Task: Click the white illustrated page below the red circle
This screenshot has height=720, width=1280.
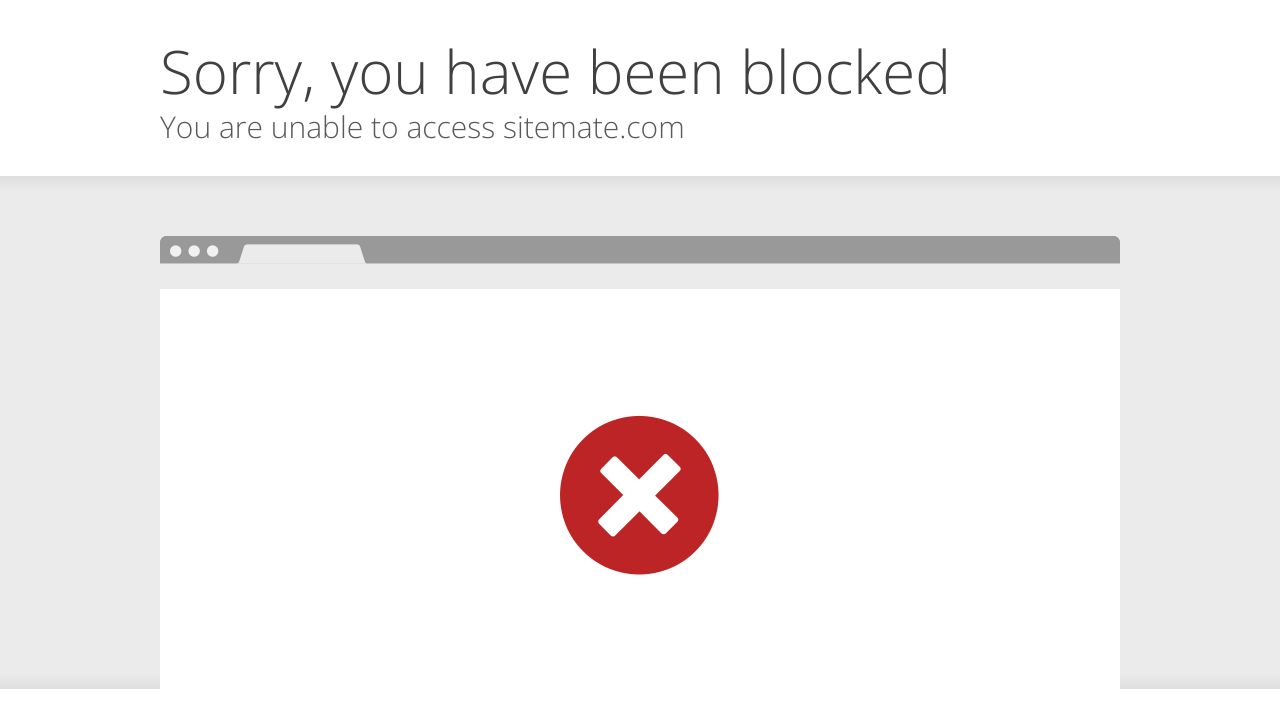Action: click(x=639, y=630)
